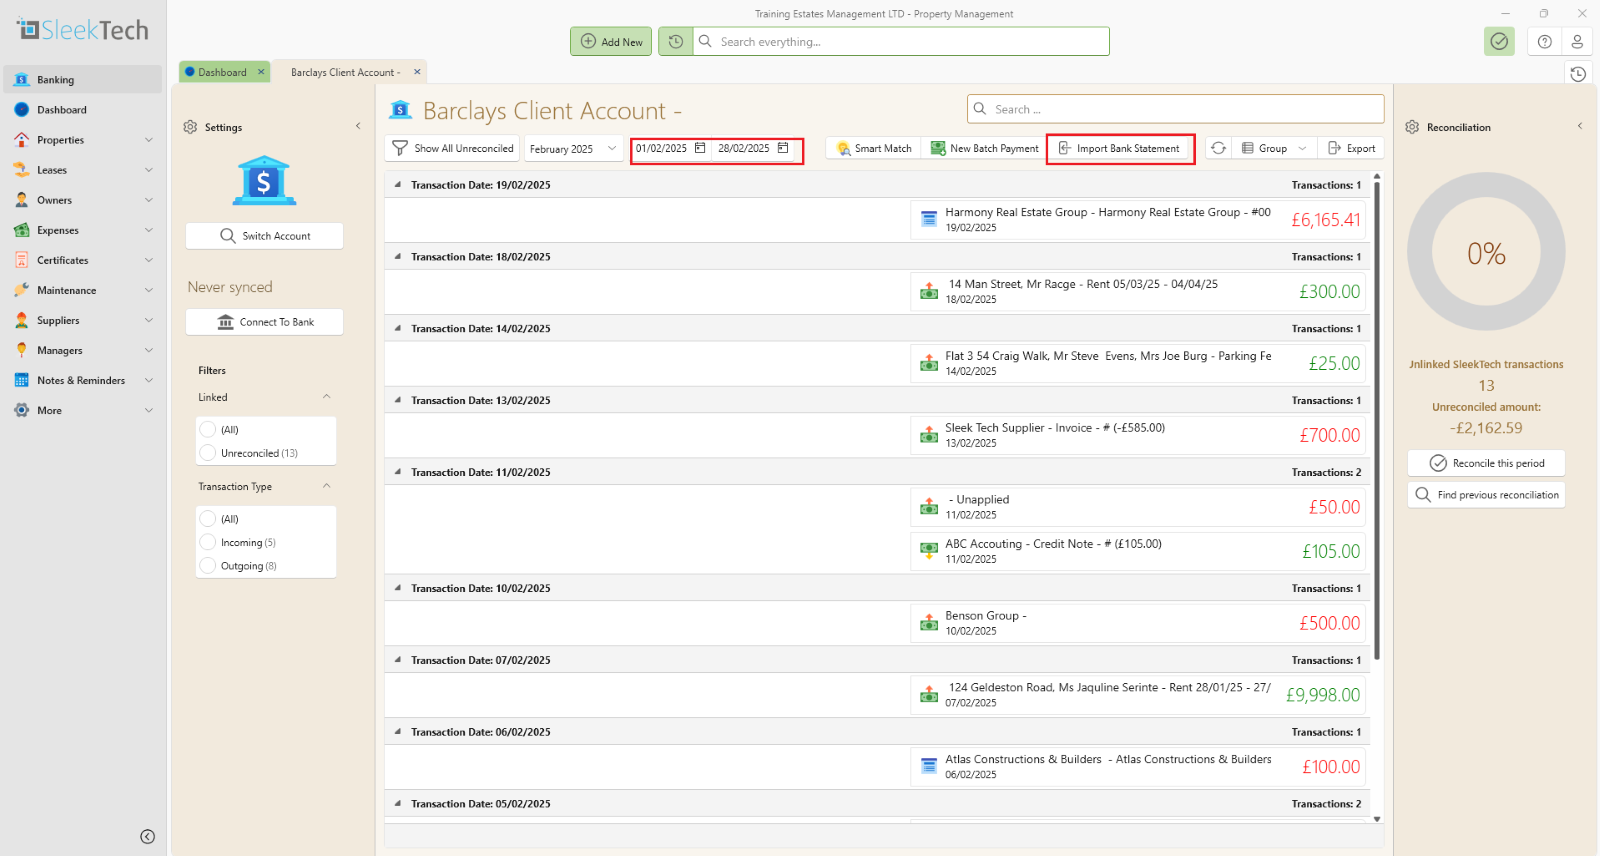Click the Search everything field
The width and height of the screenshot is (1600, 856).
tap(901, 41)
